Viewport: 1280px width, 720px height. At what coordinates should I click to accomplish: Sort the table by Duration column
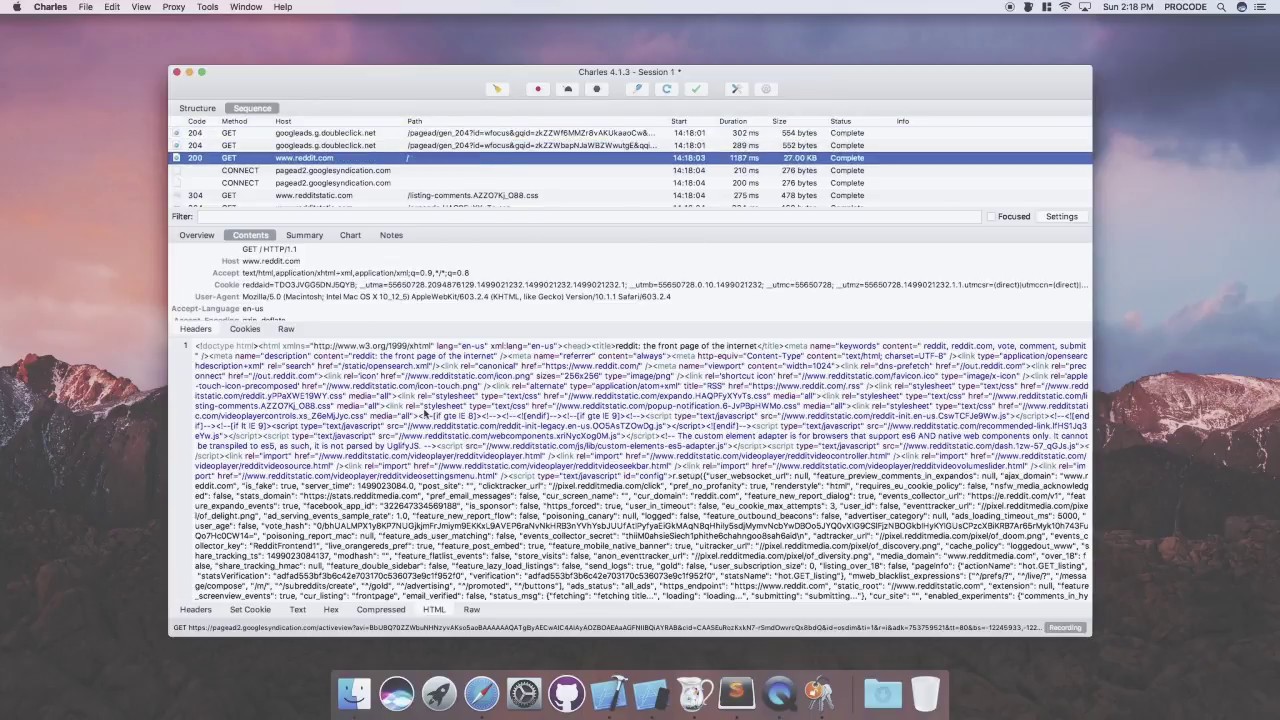coord(733,121)
